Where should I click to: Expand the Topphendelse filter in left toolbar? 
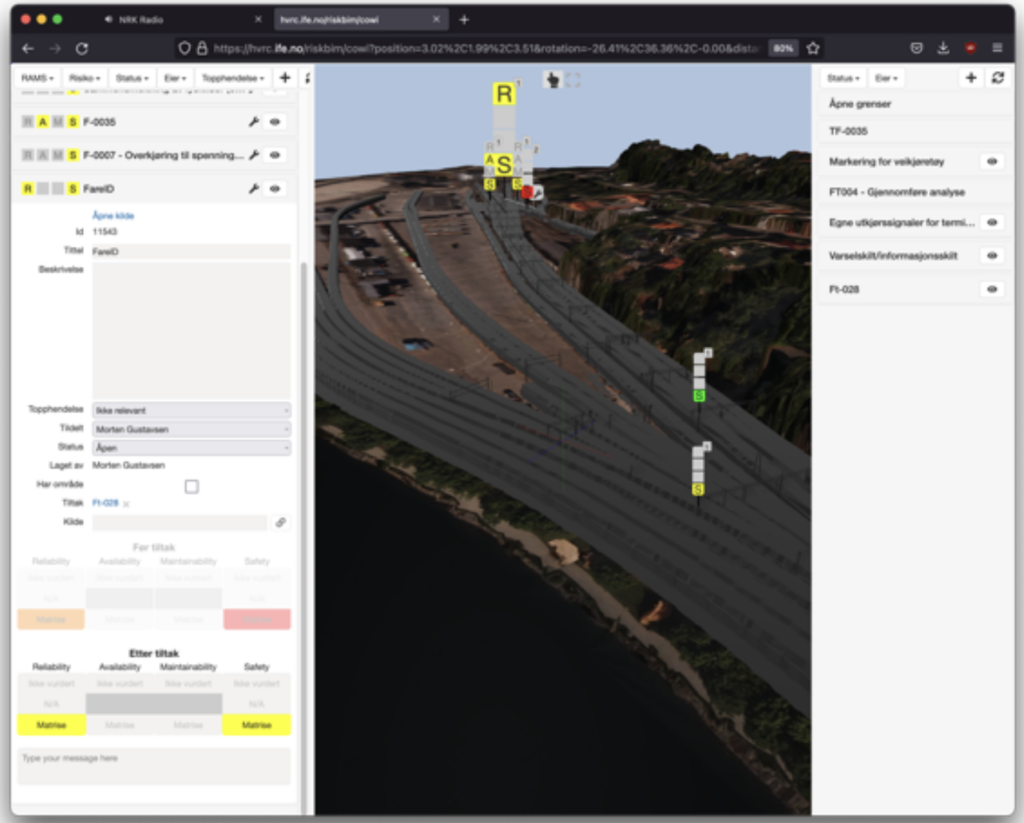[233, 78]
